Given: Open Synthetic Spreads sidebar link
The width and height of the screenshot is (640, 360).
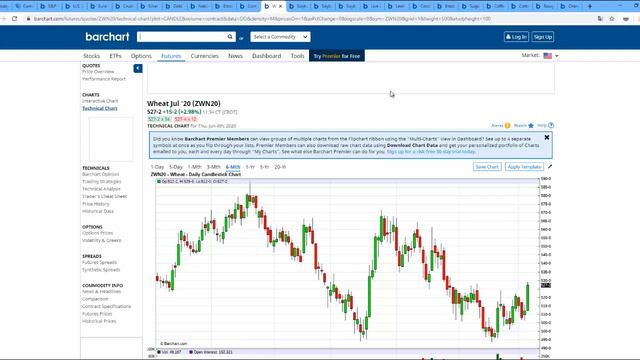Looking at the screenshot, I should click(101, 270).
